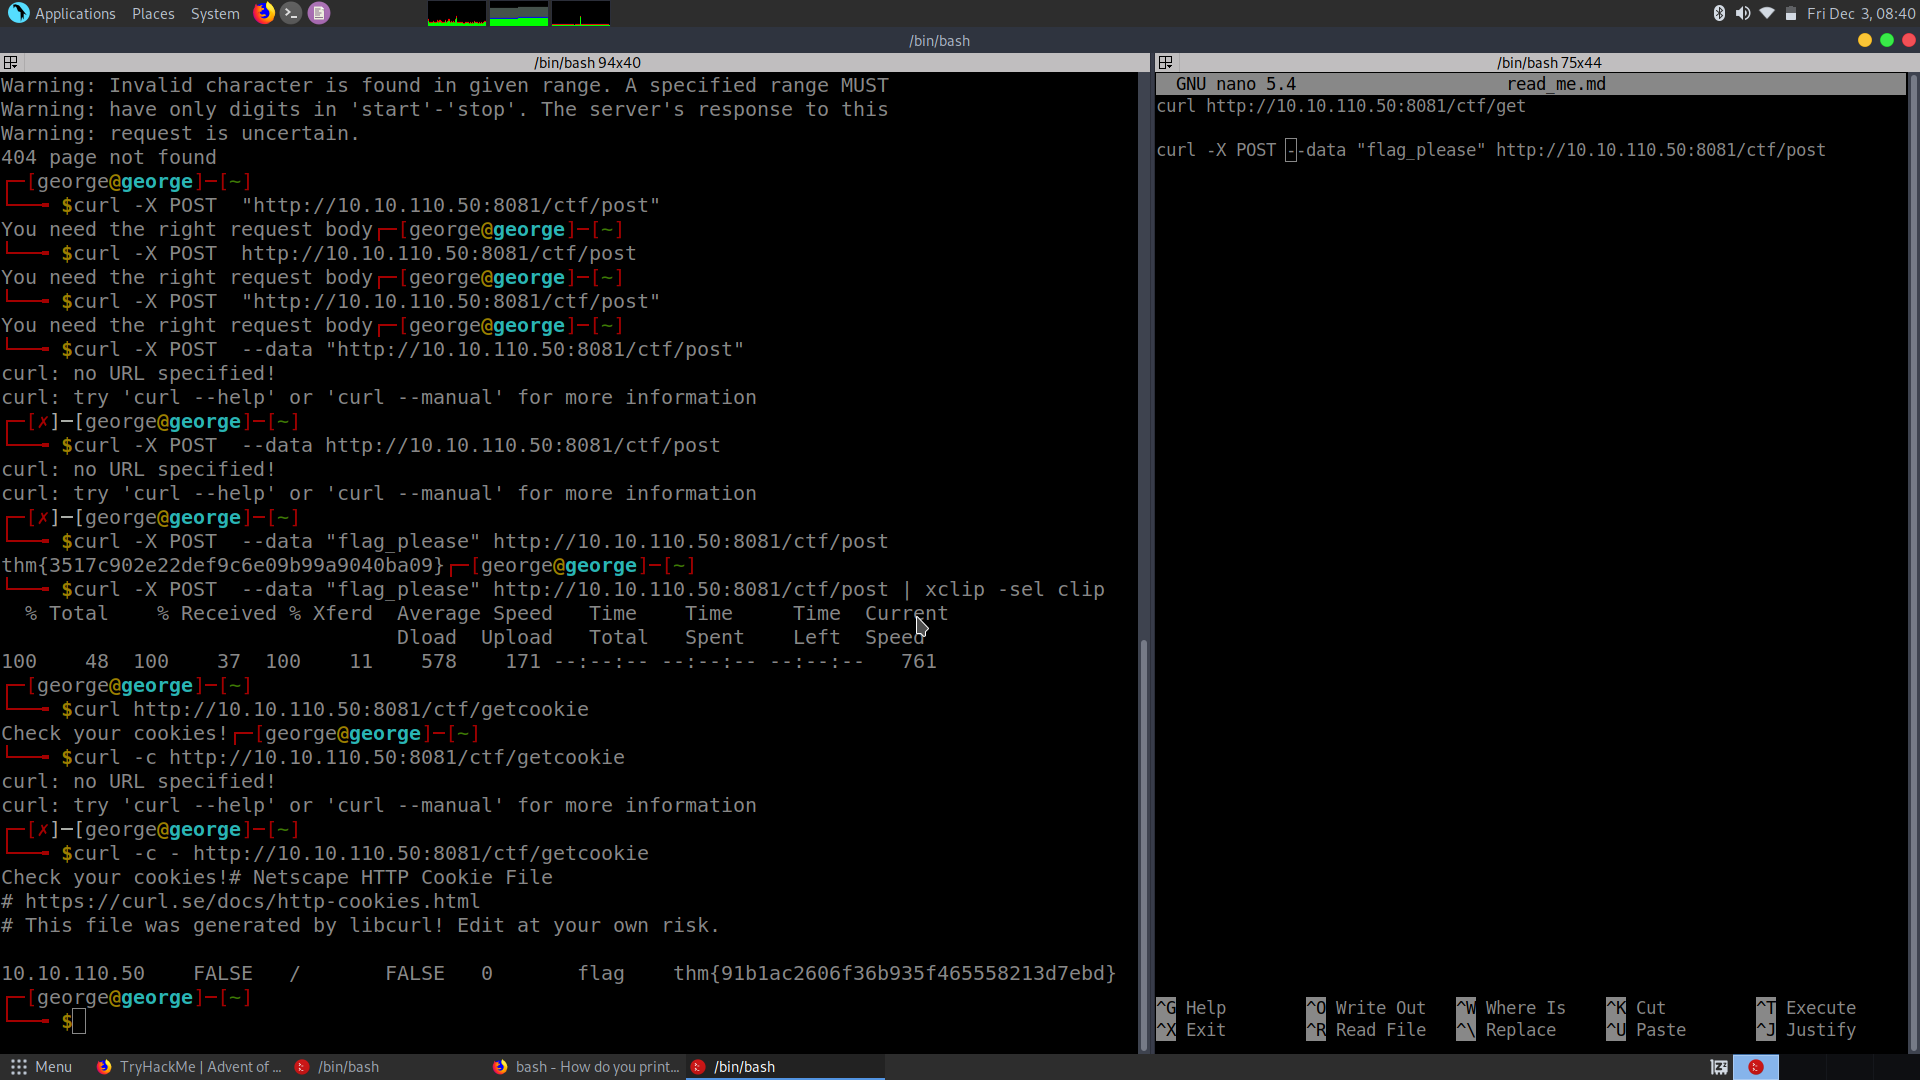Open the Wi-Fi network indicator

tap(1767, 13)
